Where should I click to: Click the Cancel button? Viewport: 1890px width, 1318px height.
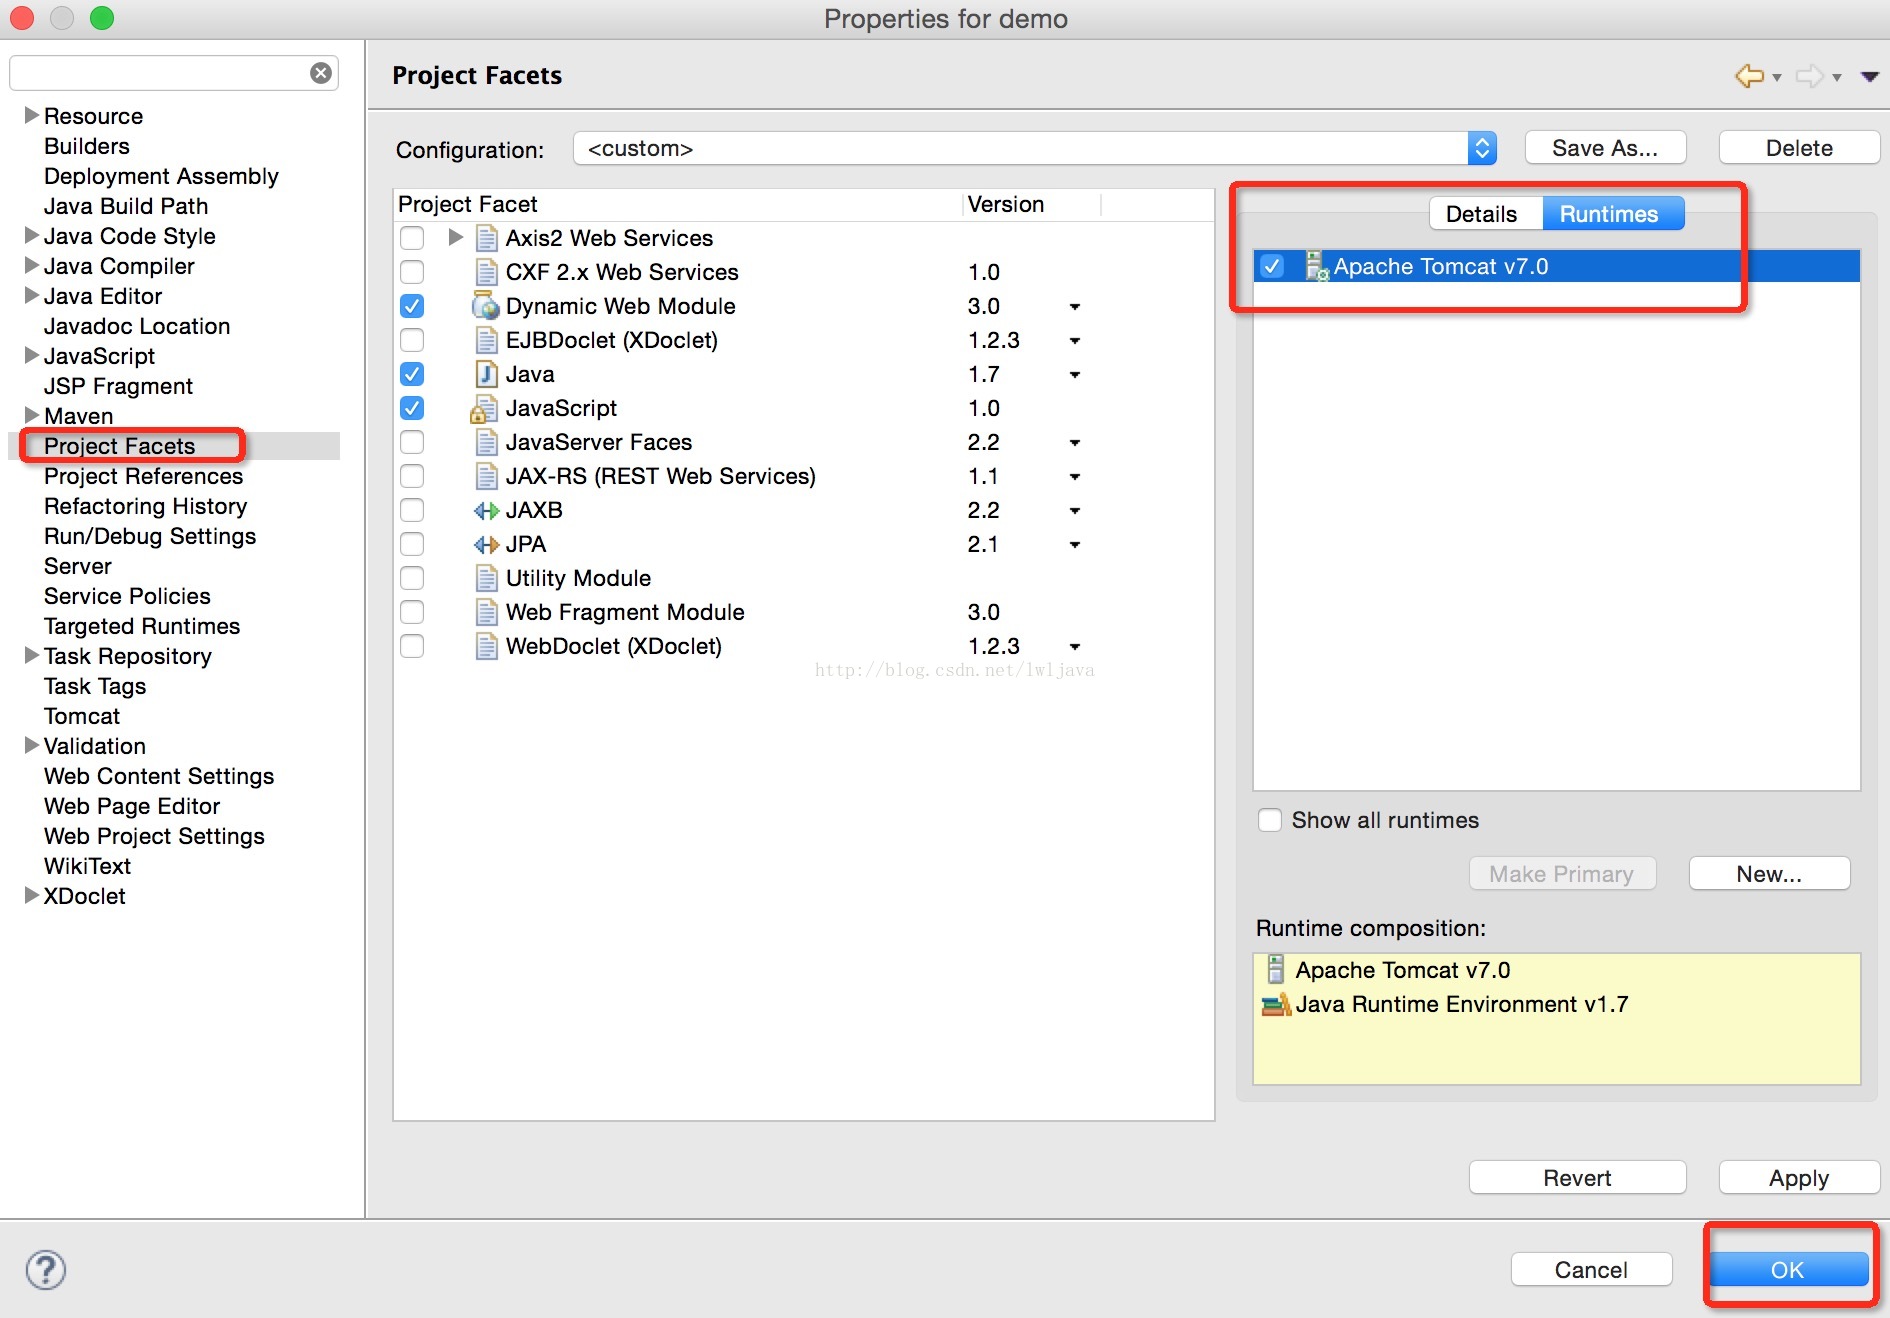[1591, 1270]
